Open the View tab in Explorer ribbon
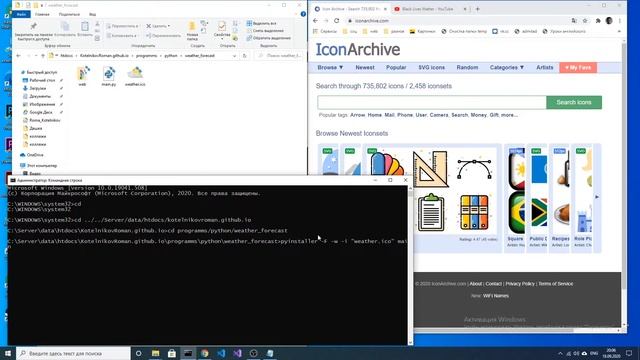 (93, 14)
